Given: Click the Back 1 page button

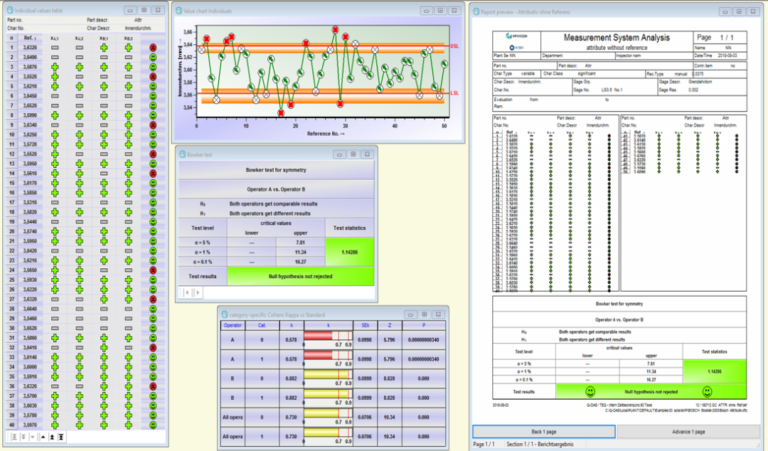Looking at the screenshot, I should click(x=544, y=431).
